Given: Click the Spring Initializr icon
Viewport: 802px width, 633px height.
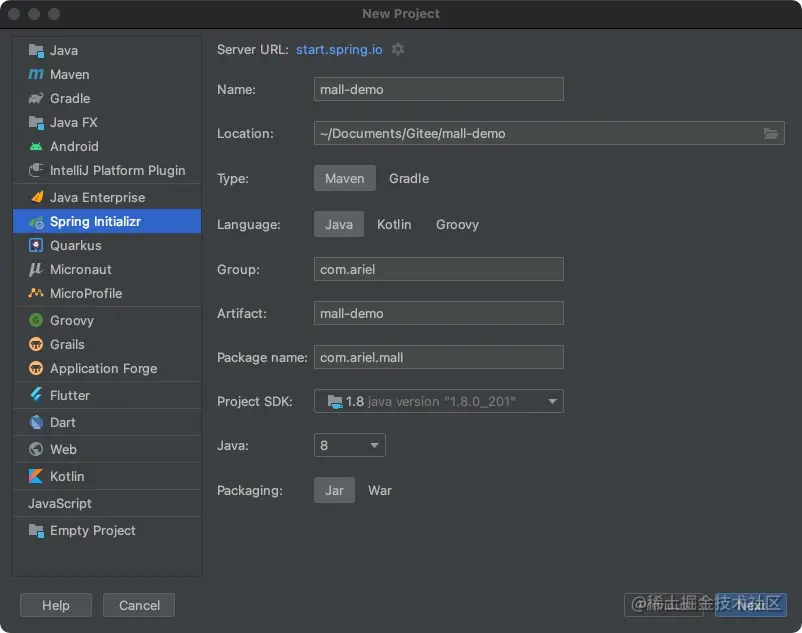Looking at the screenshot, I should coord(36,222).
